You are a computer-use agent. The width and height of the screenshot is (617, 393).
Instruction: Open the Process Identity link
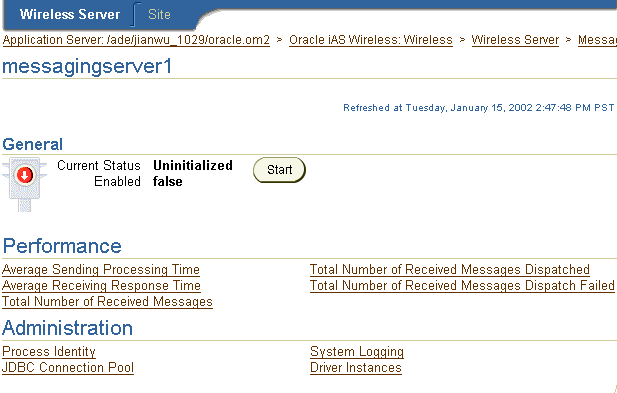click(49, 352)
